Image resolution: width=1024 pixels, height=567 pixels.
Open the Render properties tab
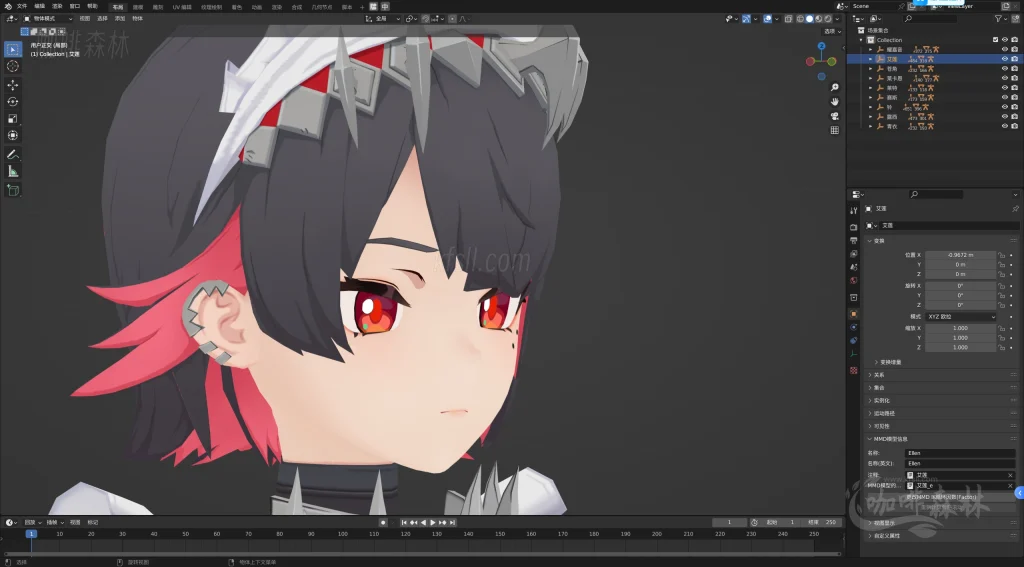point(854,227)
